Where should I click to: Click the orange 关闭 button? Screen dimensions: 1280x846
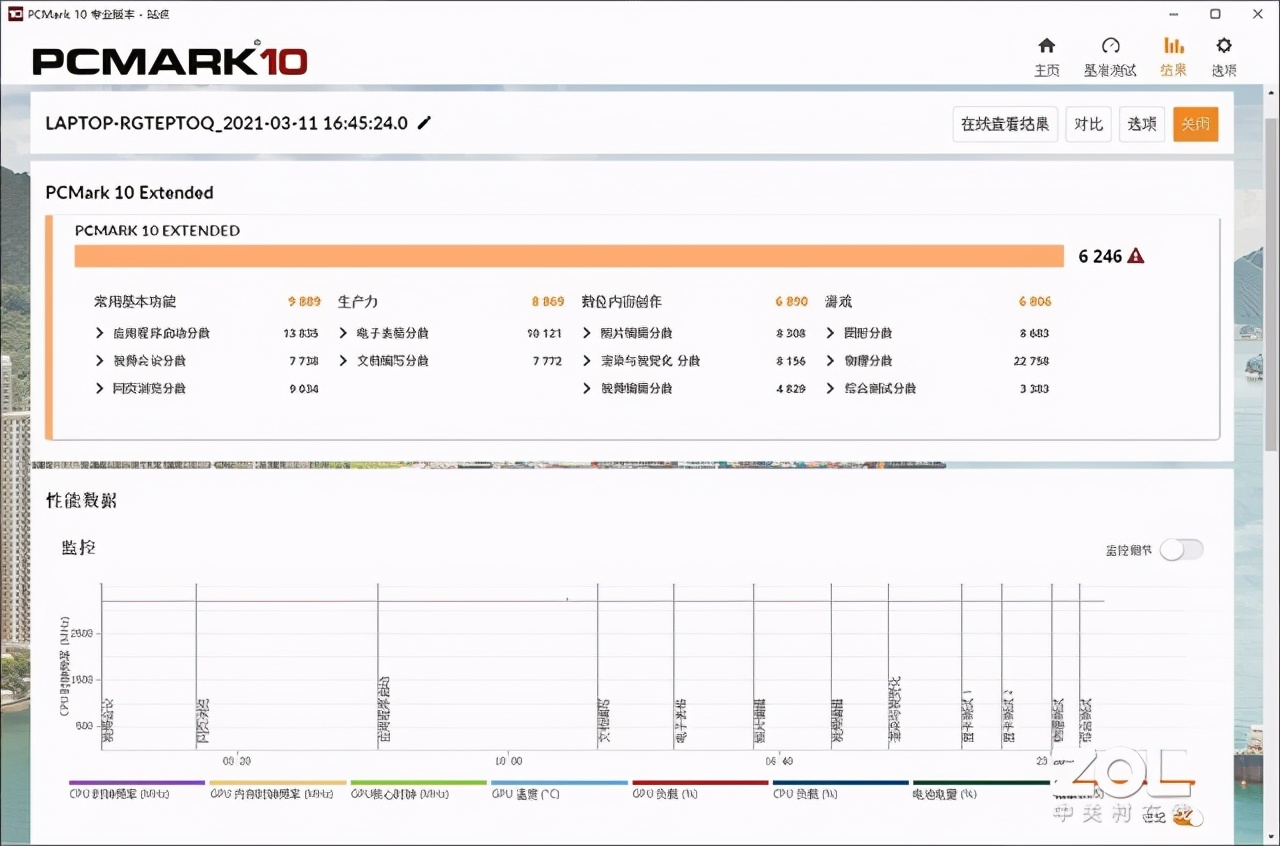pos(1196,124)
